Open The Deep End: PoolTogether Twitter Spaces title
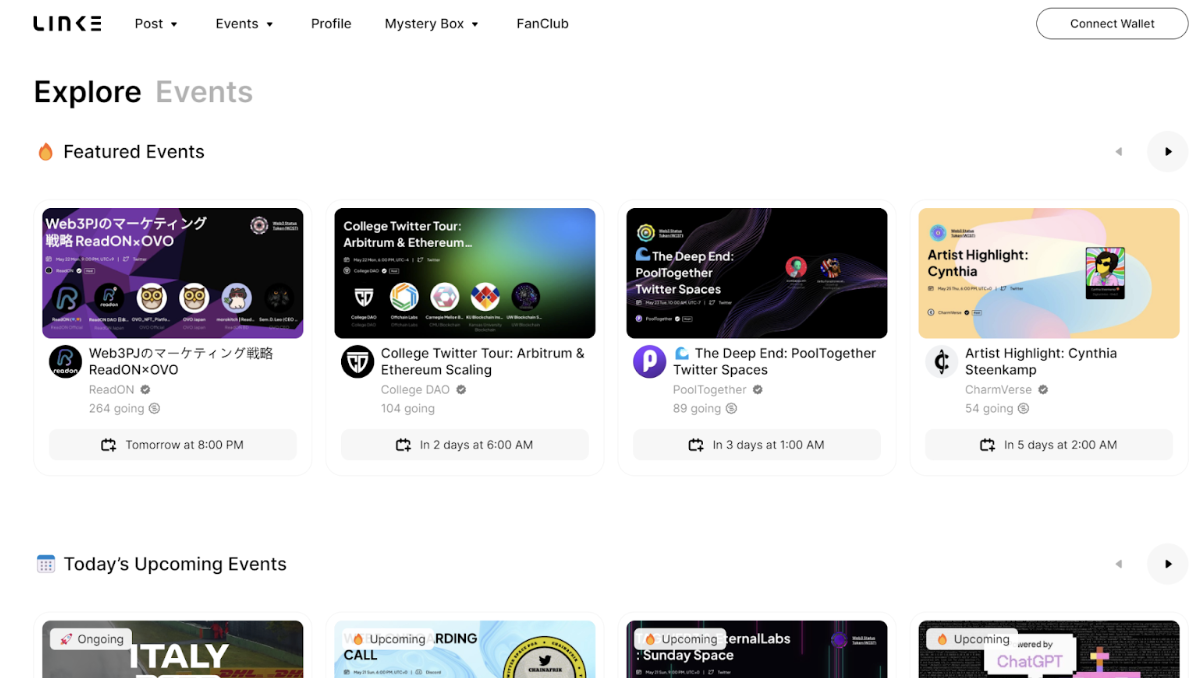The image size is (1202, 678). click(774, 361)
